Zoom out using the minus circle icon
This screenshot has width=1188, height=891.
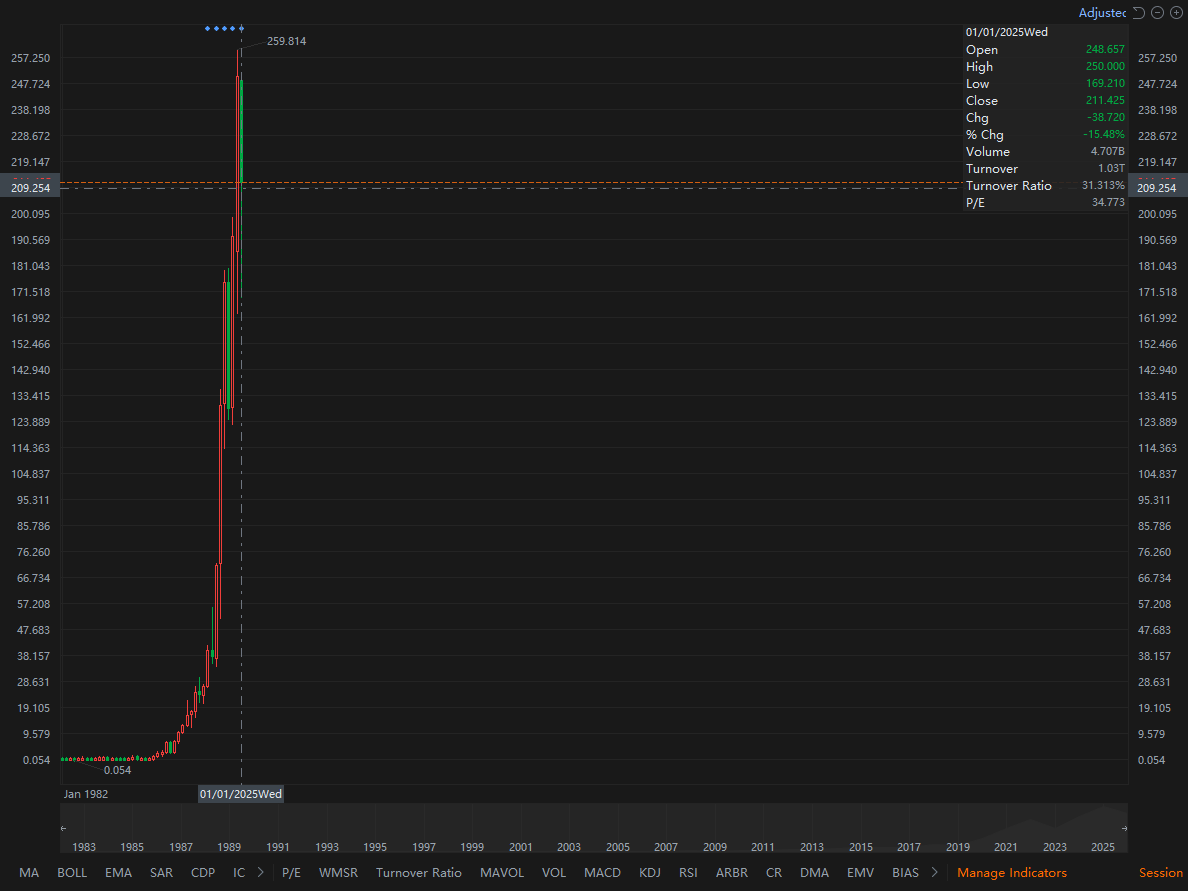tap(1157, 13)
